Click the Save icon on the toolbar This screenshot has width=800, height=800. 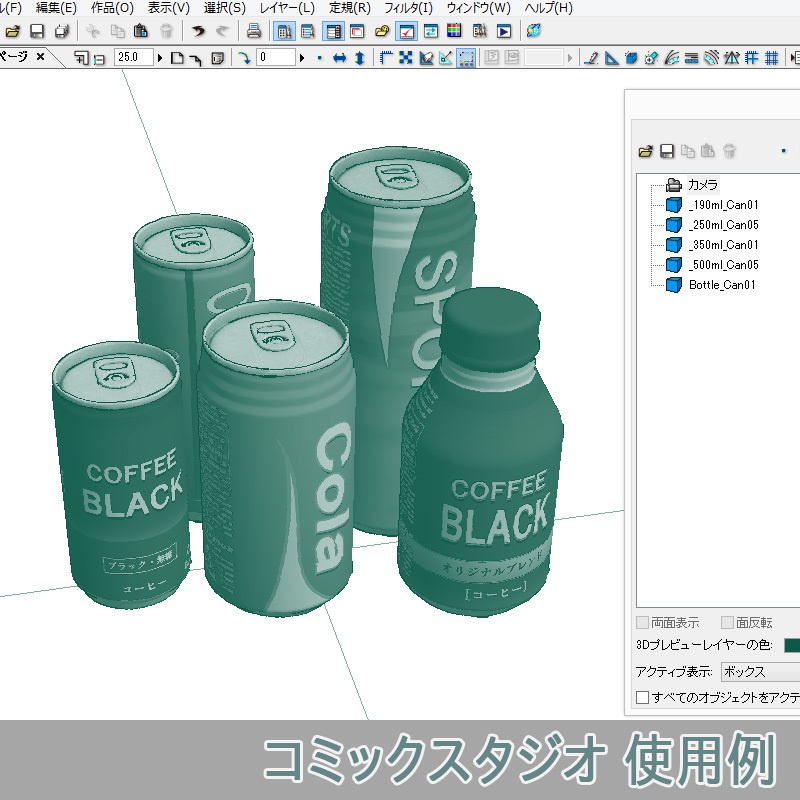38,30
